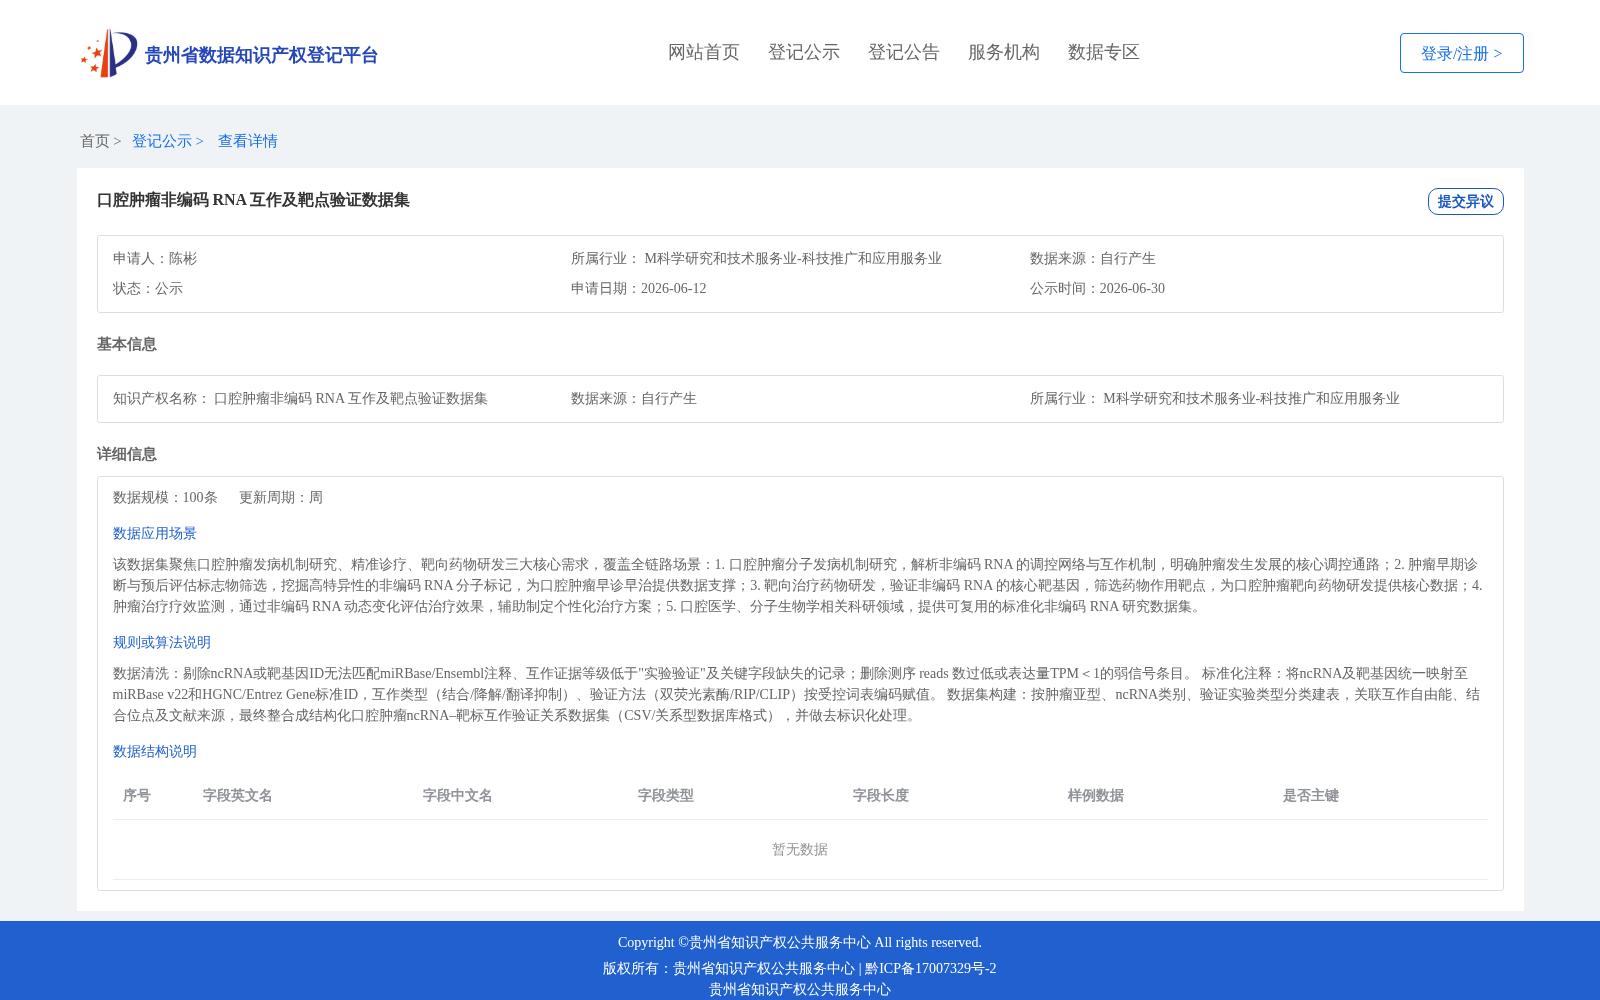Click the 申请人：陈彬 text
This screenshot has width=1600, height=1000.
[155, 258]
